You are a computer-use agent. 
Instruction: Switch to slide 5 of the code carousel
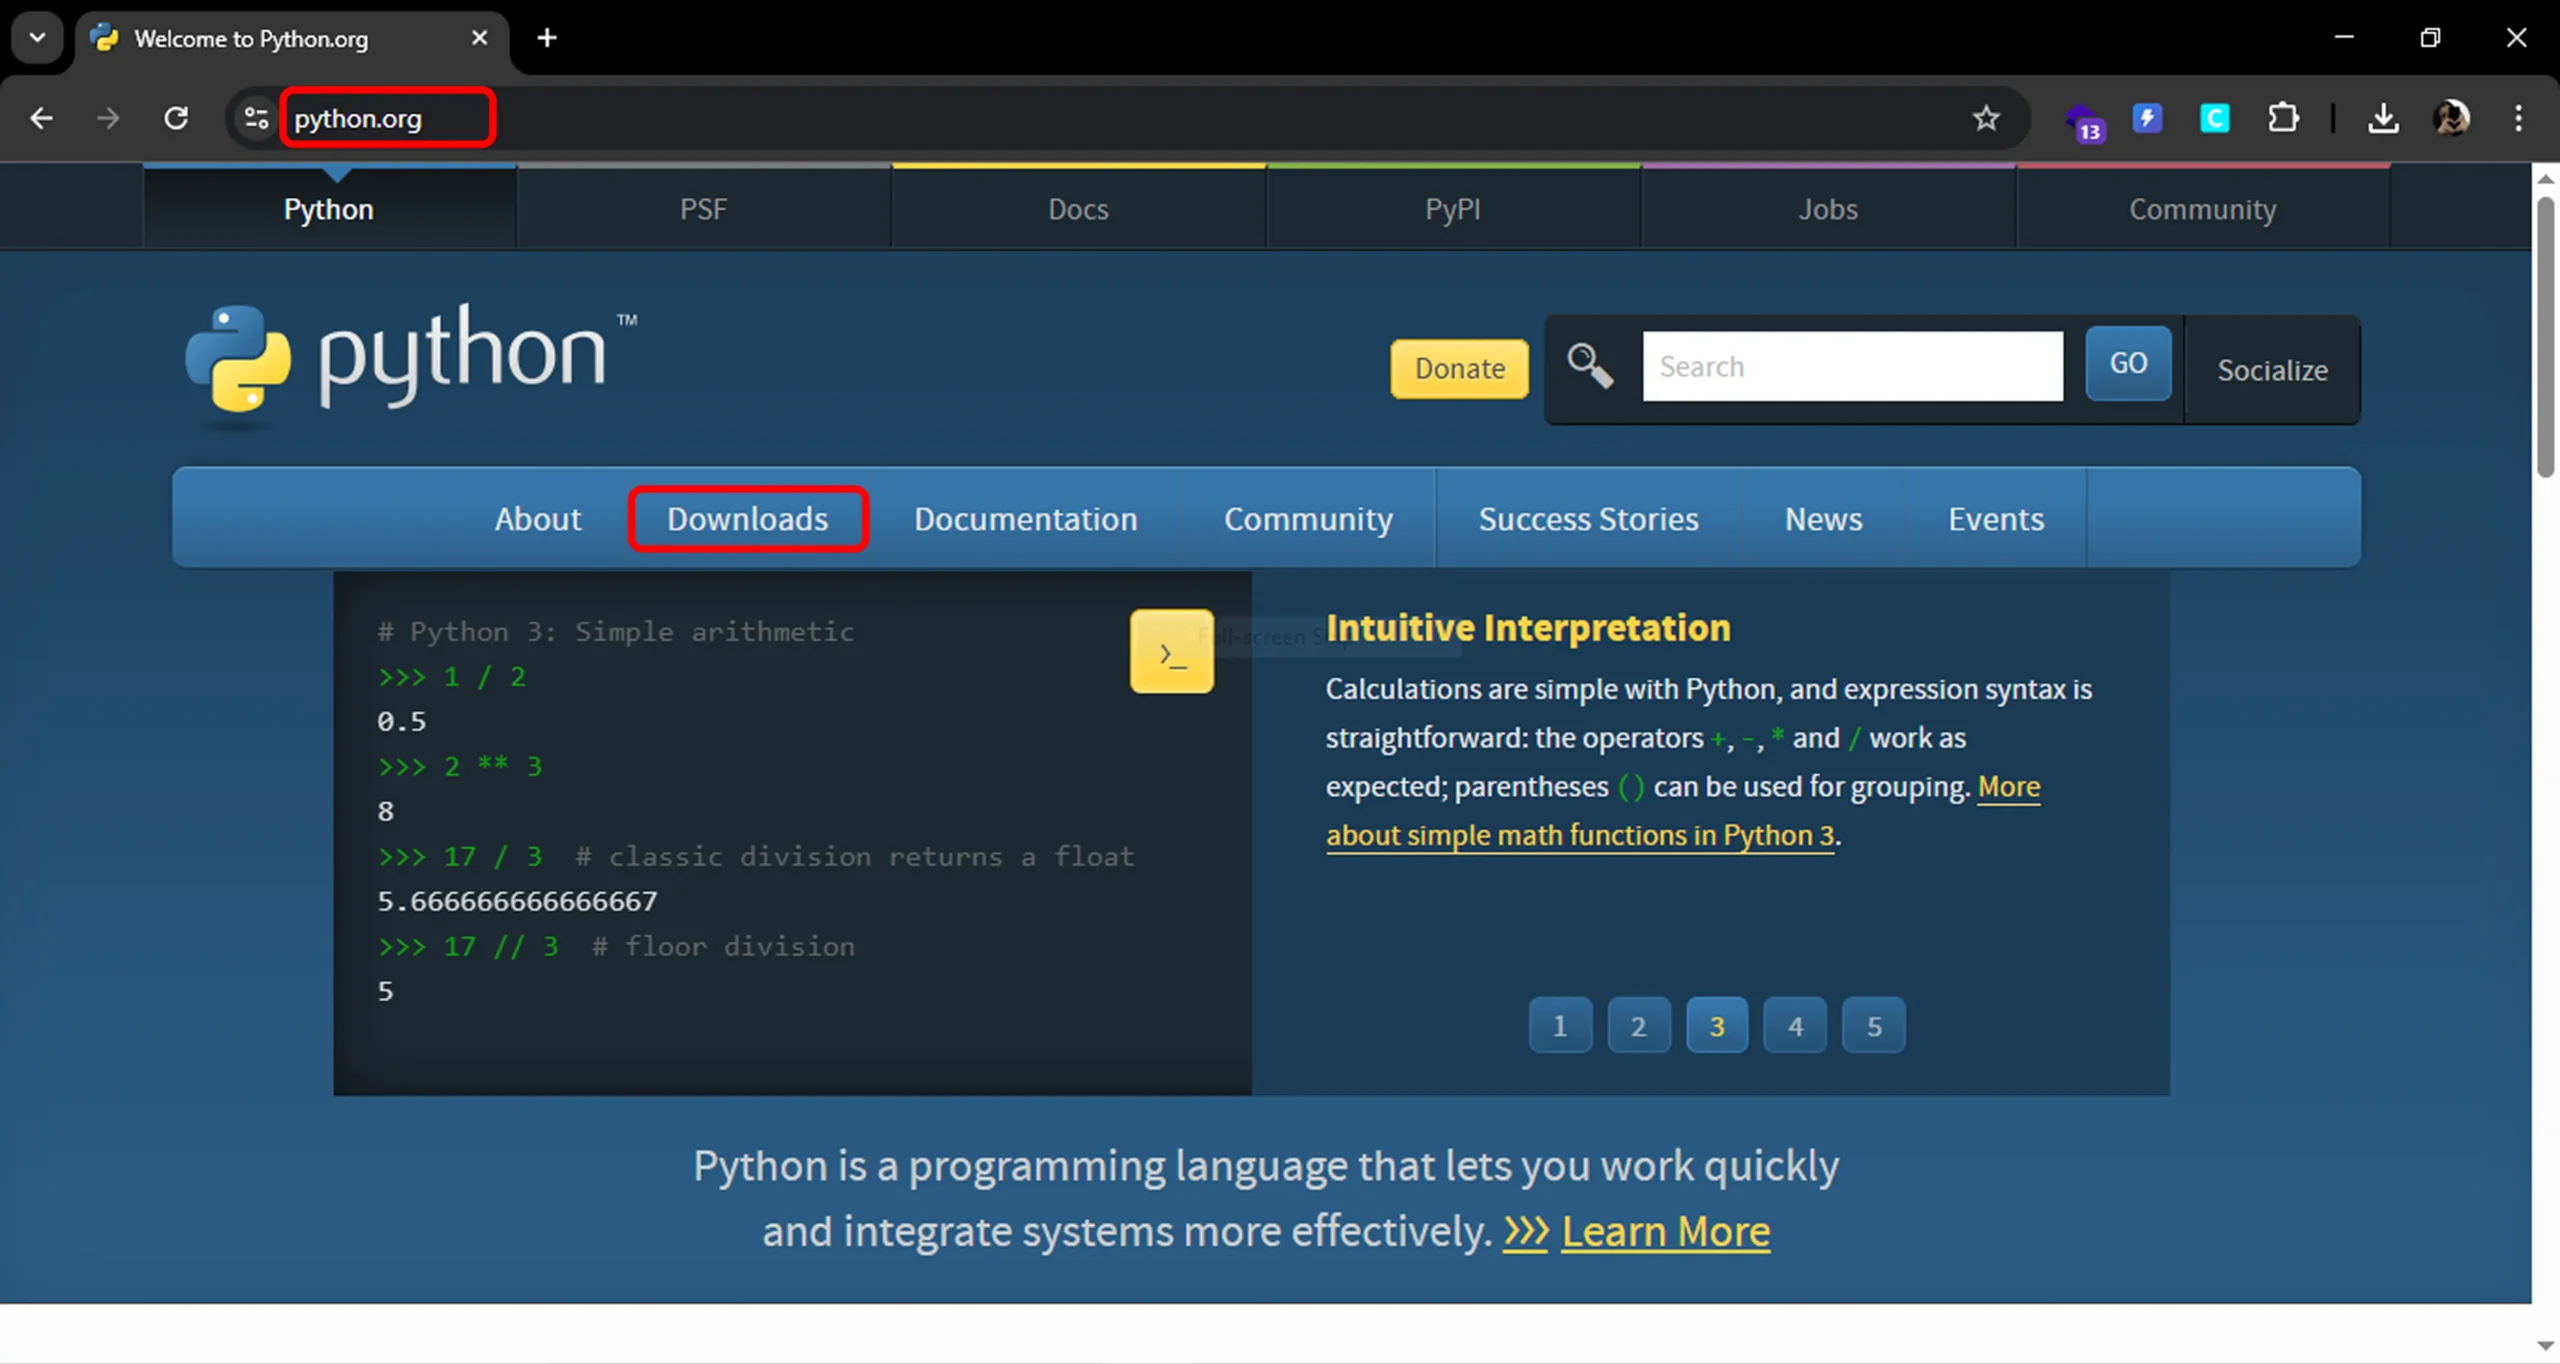pos(1874,1025)
